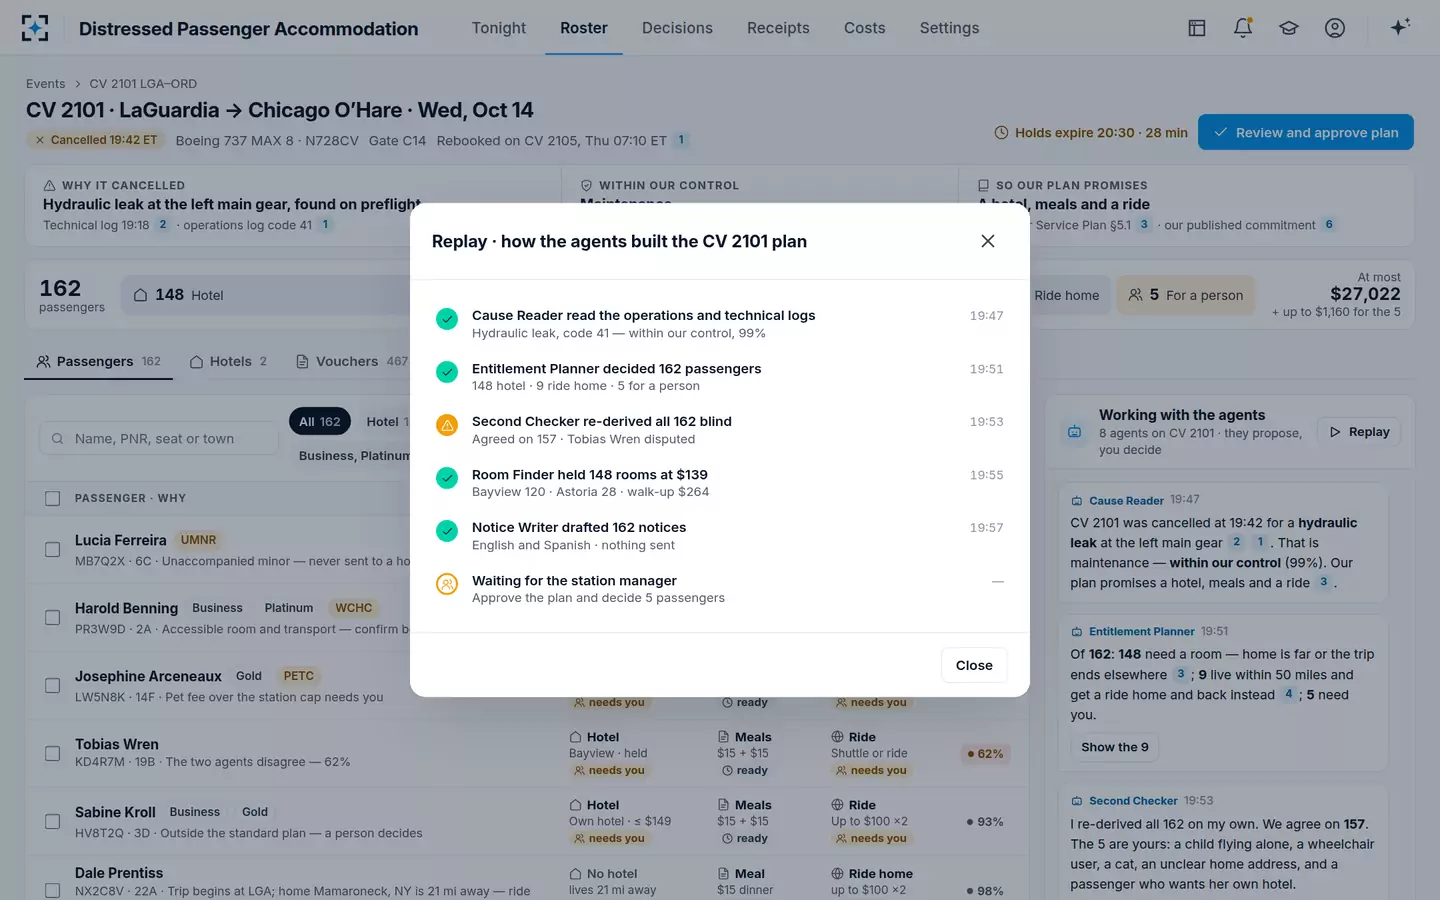Go to the Tonight tab
The height and width of the screenshot is (900, 1440).
499,28
